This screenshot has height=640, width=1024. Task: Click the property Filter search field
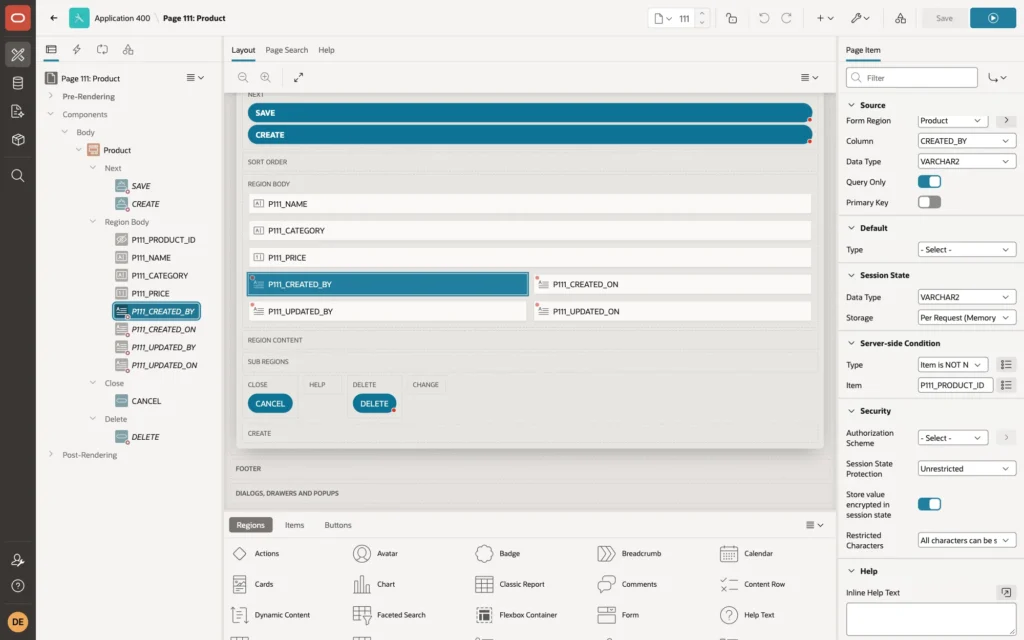[x=912, y=78]
